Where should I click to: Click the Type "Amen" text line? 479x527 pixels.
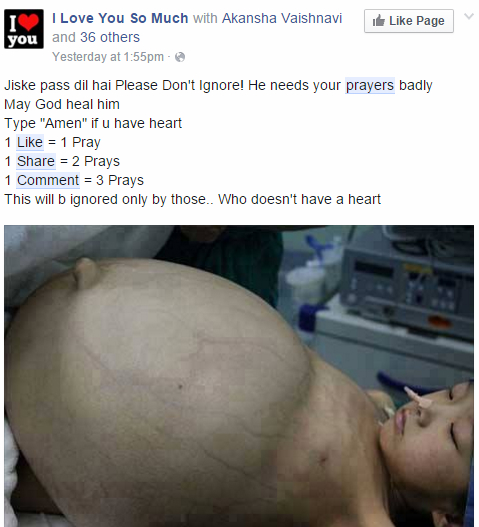(93, 123)
